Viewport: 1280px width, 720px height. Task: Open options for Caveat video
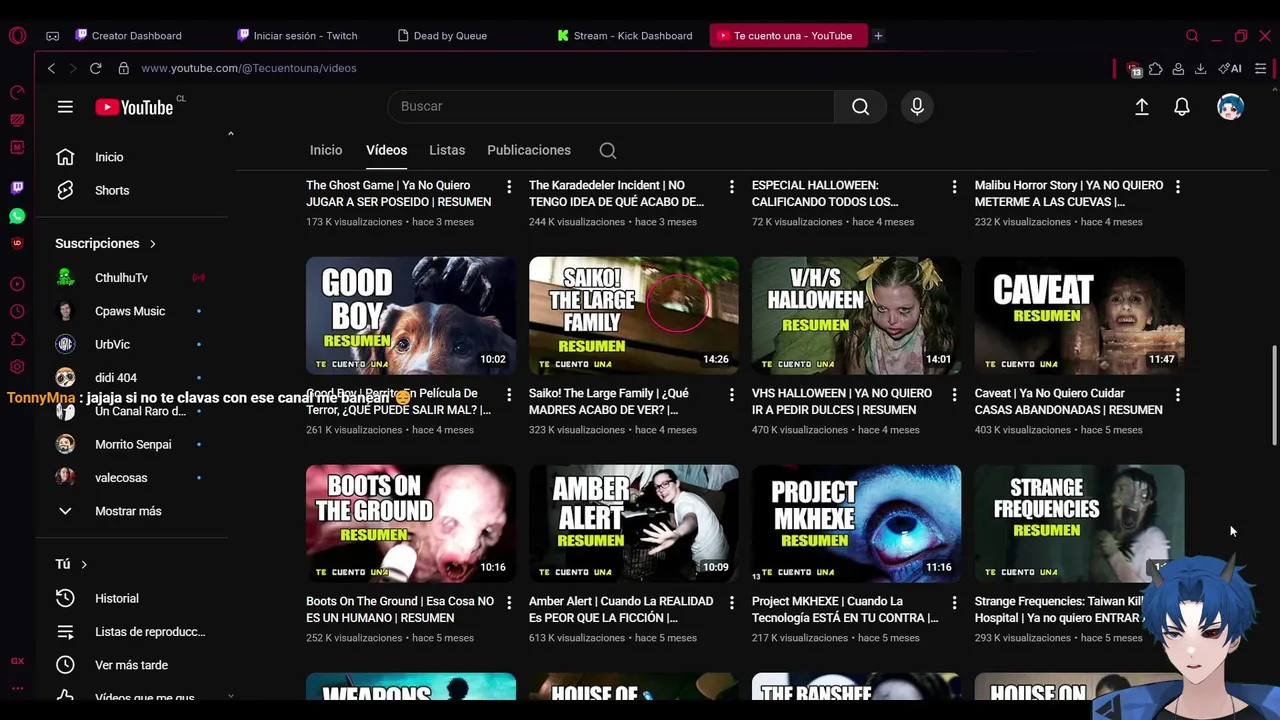click(1178, 395)
